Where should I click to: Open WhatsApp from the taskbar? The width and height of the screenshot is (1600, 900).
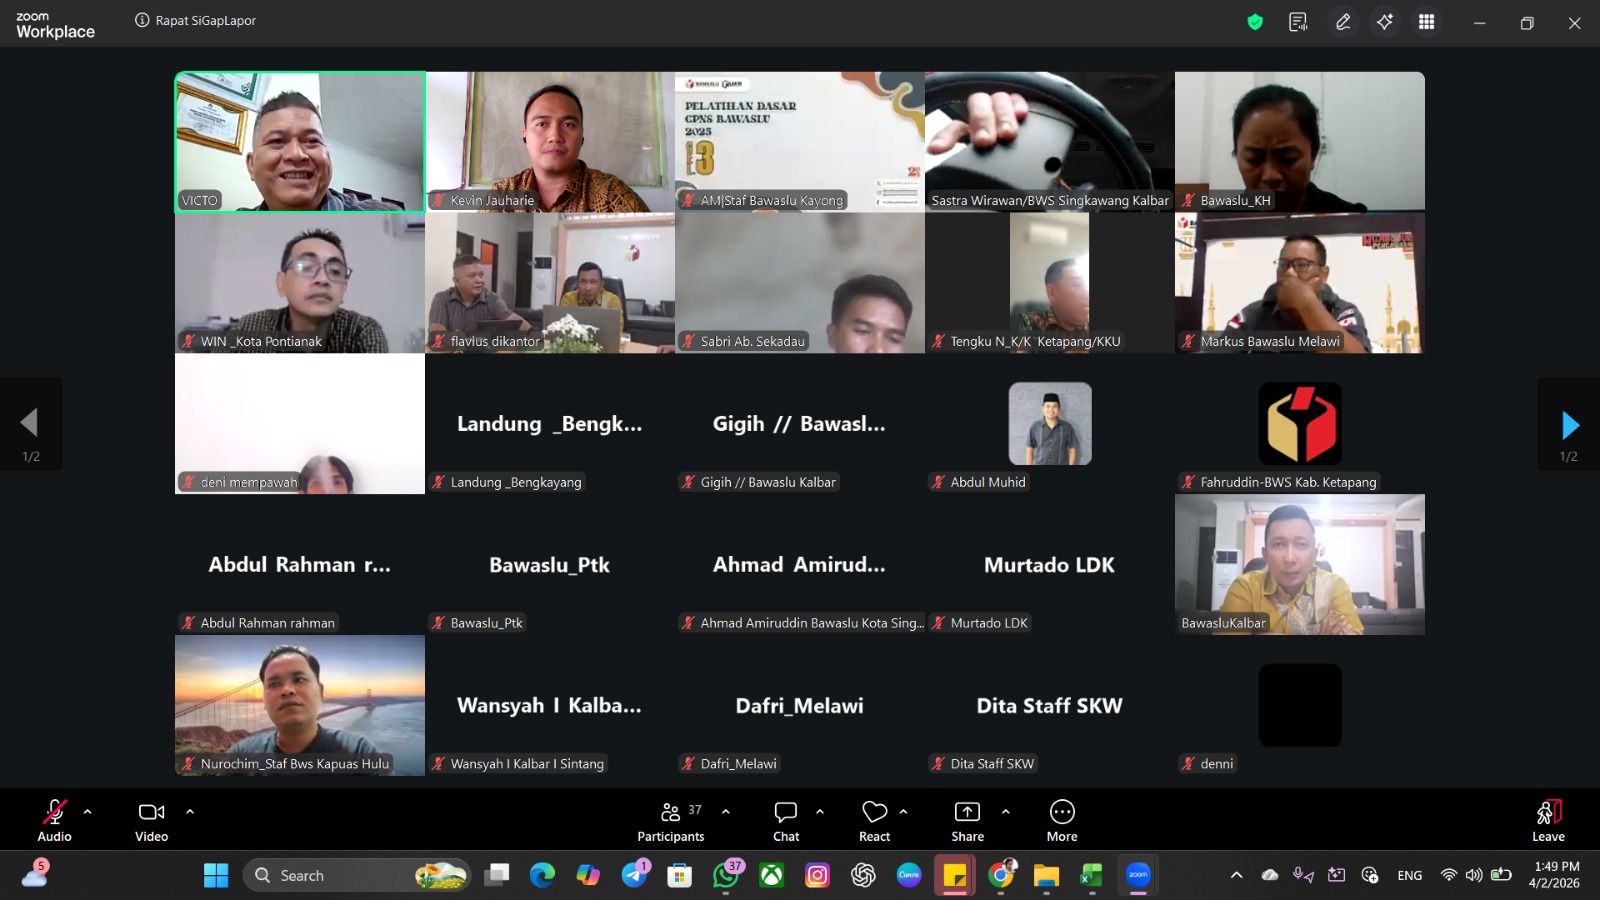[x=727, y=876]
